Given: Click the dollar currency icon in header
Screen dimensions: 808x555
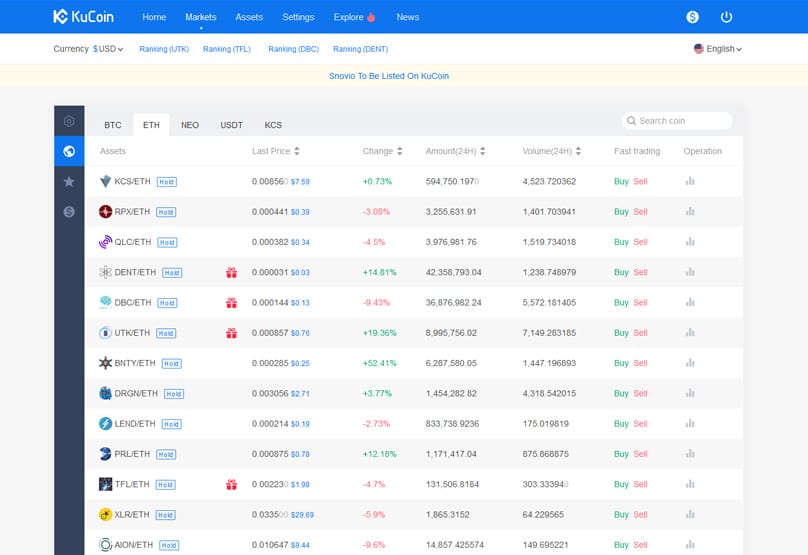Looking at the screenshot, I should click(x=693, y=17).
